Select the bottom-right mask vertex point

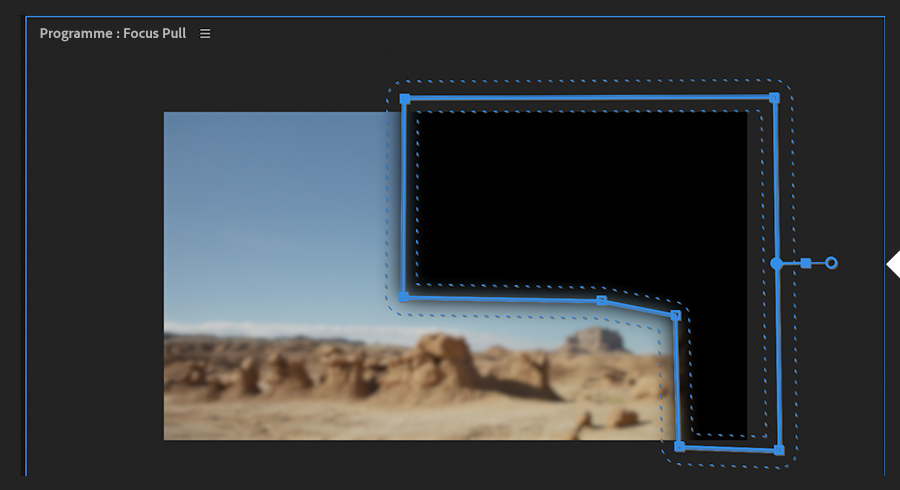(779, 450)
